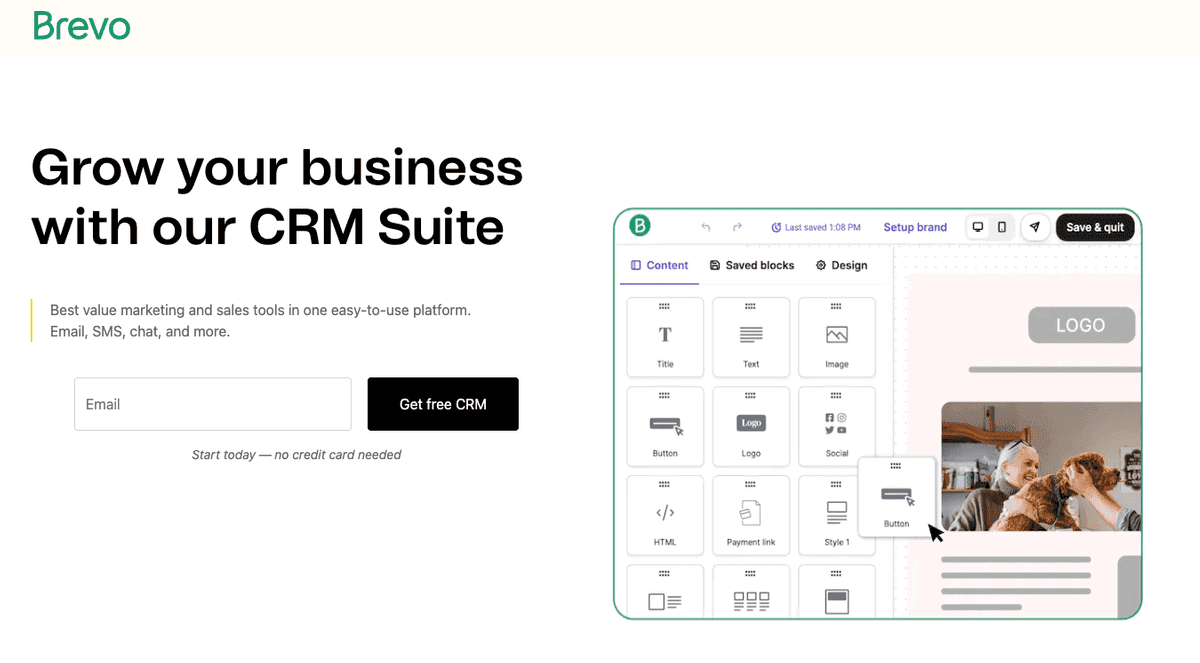This screenshot has height=663, width=1200.
Task: Open the Design tab
Action: click(841, 265)
